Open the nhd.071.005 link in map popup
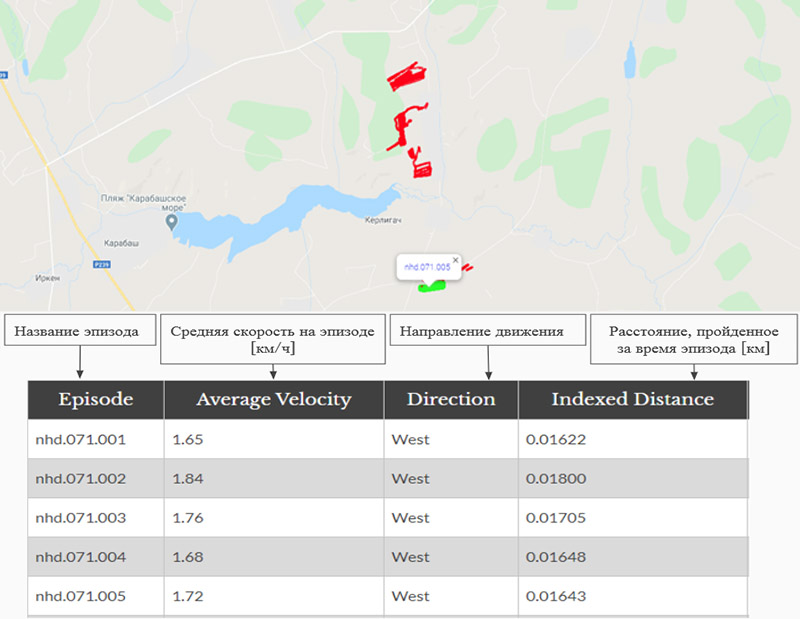The height and width of the screenshot is (619, 800). [428, 267]
